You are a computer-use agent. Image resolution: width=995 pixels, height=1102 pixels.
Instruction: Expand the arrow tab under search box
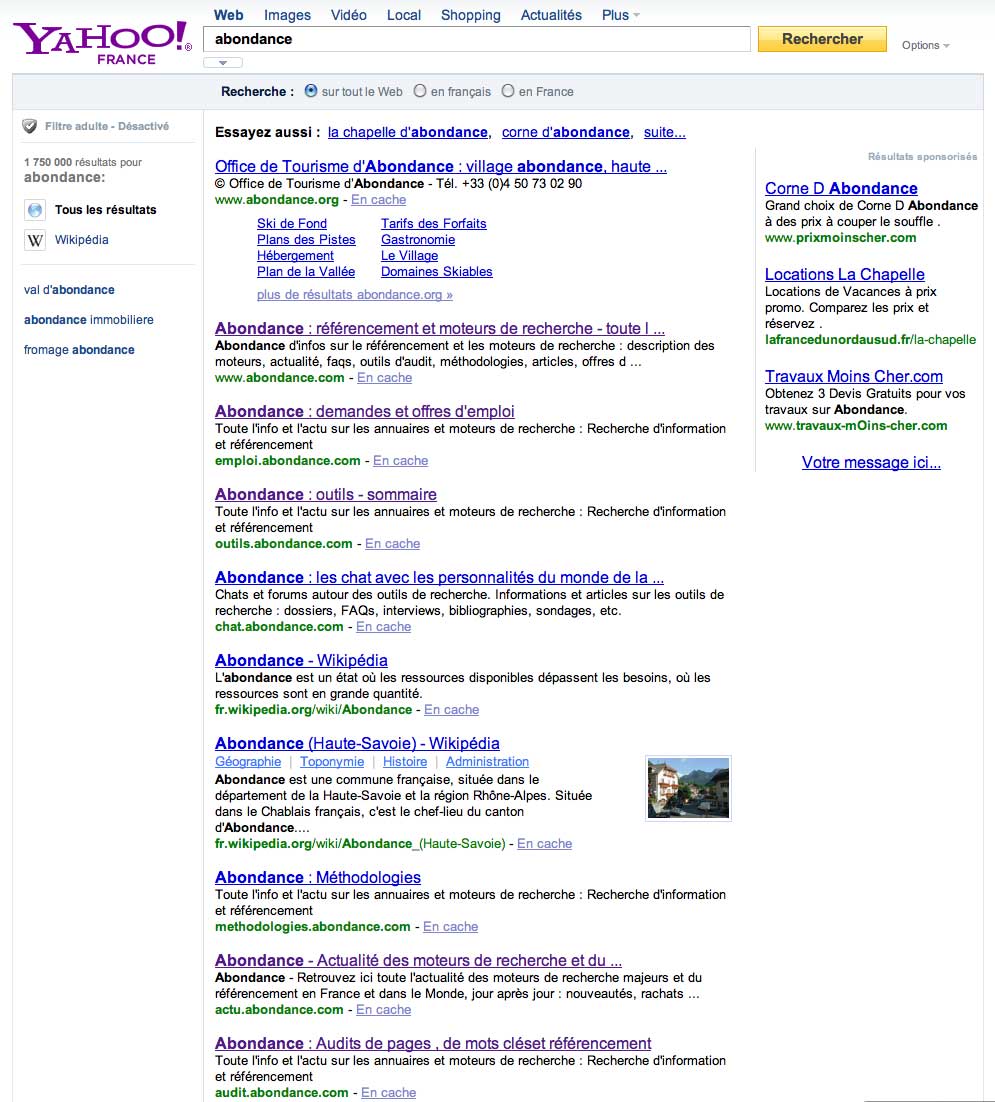pos(223,63)
